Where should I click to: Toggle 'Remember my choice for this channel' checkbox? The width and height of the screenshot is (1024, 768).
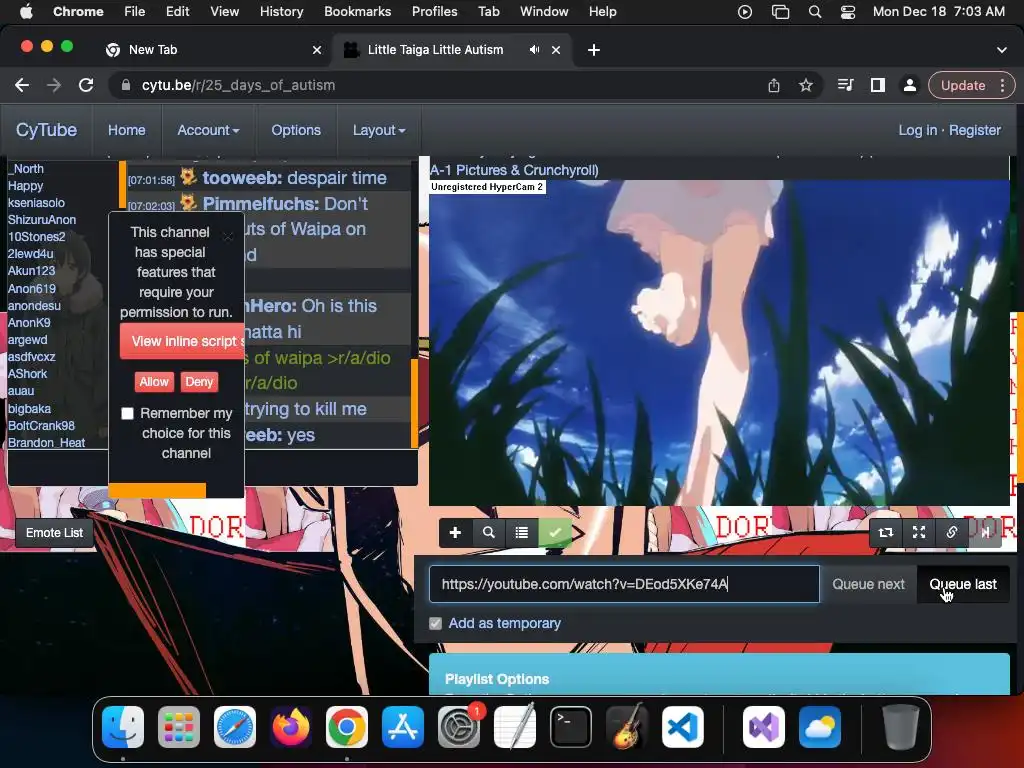click(127, 413)
